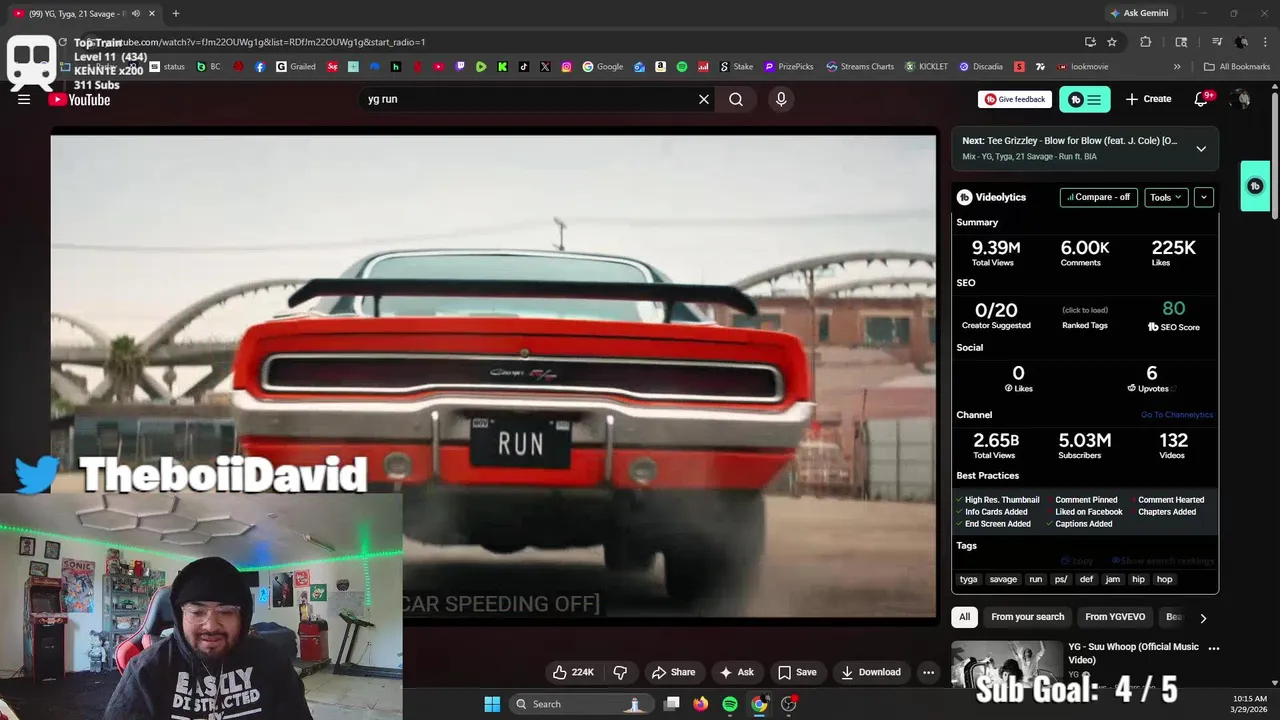Image resolution: width=1280 pixels, height=720 pixels.
Task: Show more bookmarks with the double chevron
Action: coord(1177,67)
